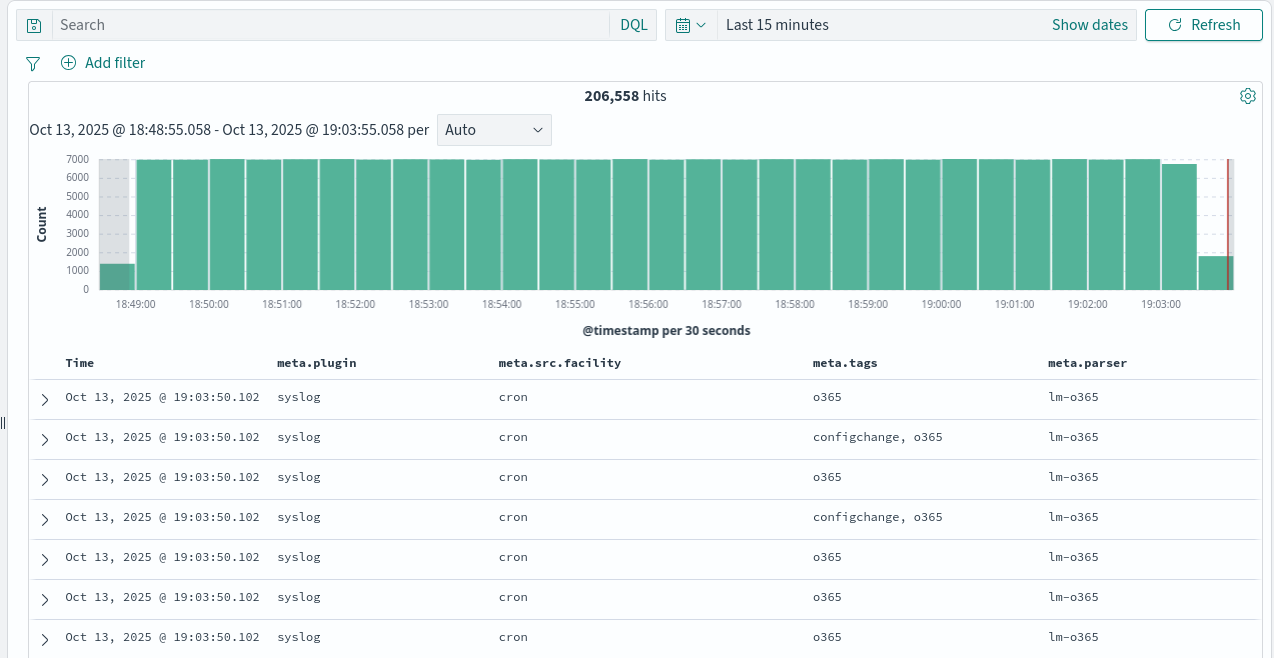This screenshot has width=1274, height=658.
Task: Open the calendar quick time picker
Action: 691,25
